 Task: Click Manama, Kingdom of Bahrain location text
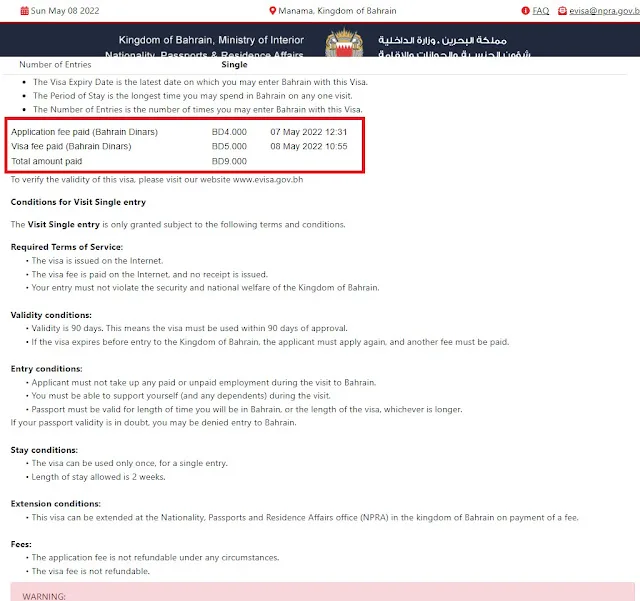pos(337,11)
